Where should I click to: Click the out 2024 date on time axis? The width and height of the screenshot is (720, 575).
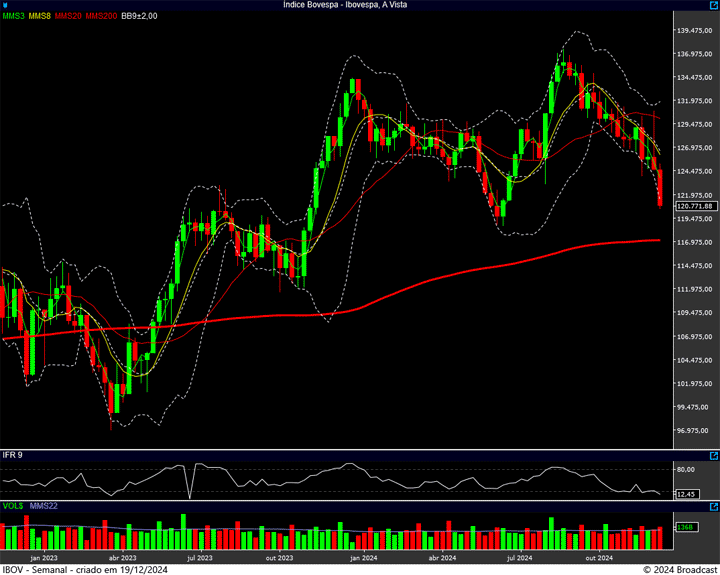(598, 557)
